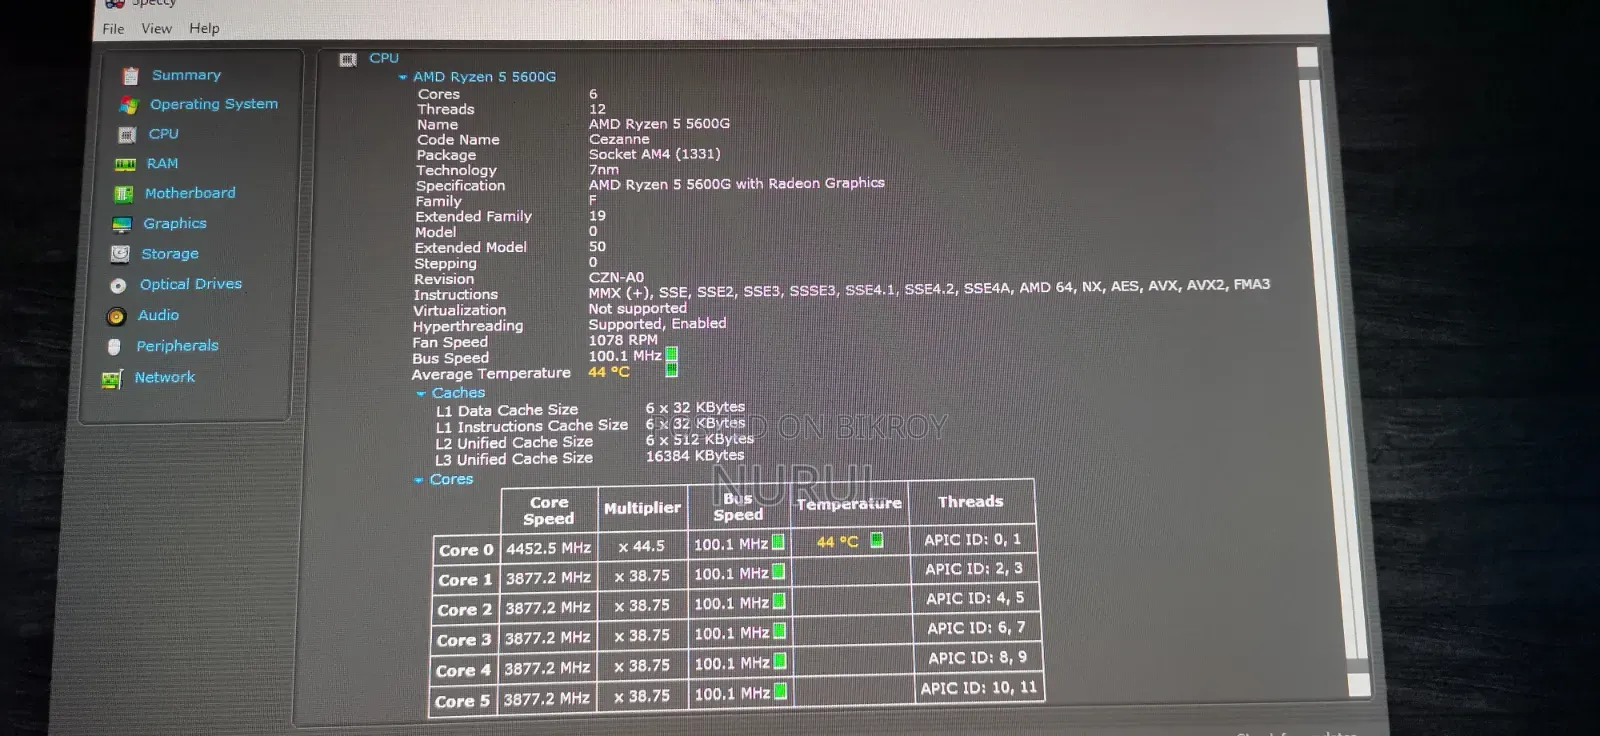
Task: Click the Core 5 speed 3877.2 MHz cell
Action: coord(546,699)
